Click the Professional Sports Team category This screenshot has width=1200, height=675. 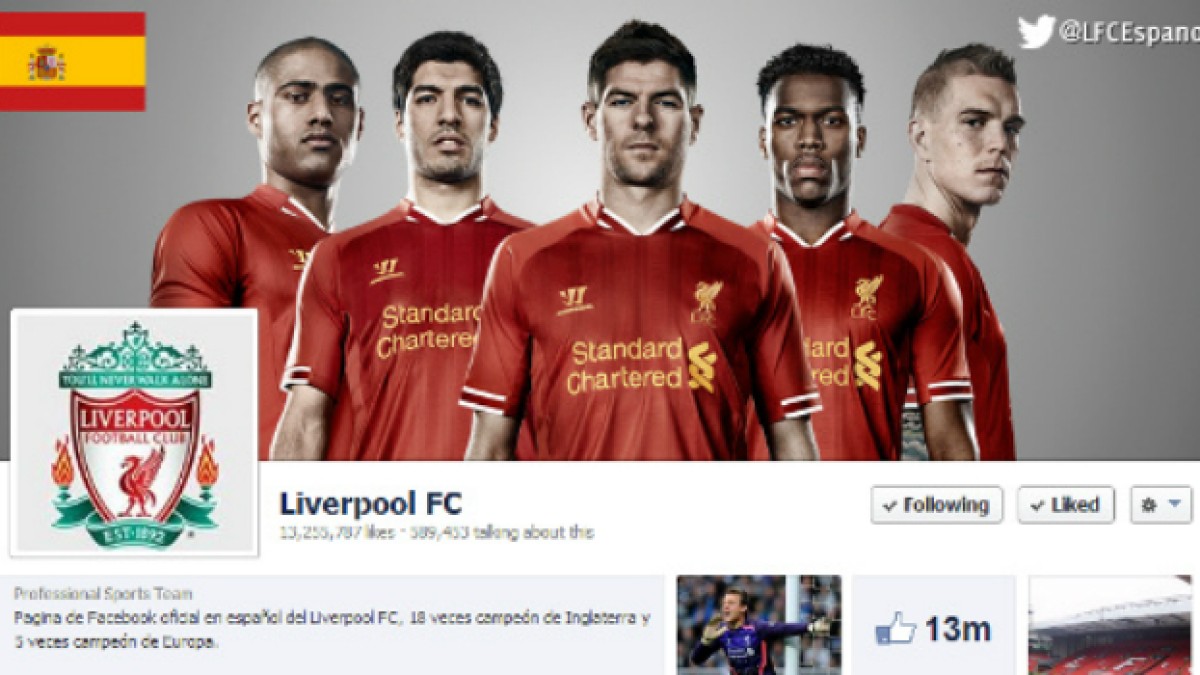(103, 594)
